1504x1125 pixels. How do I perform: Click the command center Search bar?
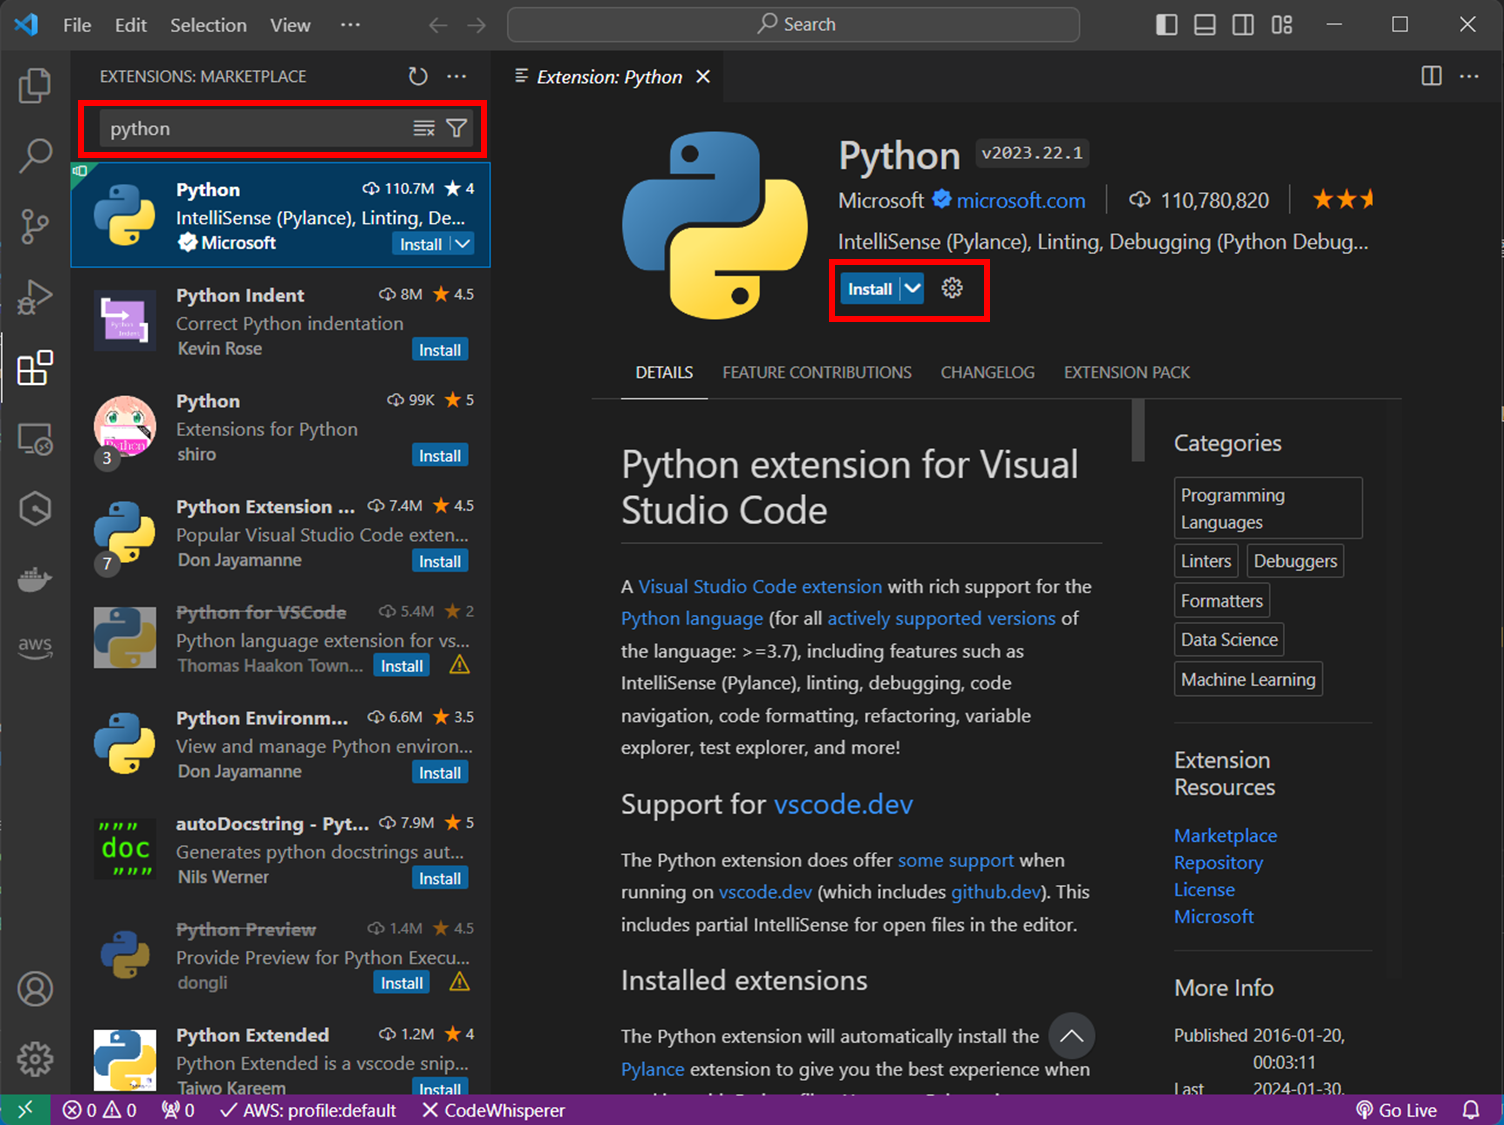coord(794,25)
